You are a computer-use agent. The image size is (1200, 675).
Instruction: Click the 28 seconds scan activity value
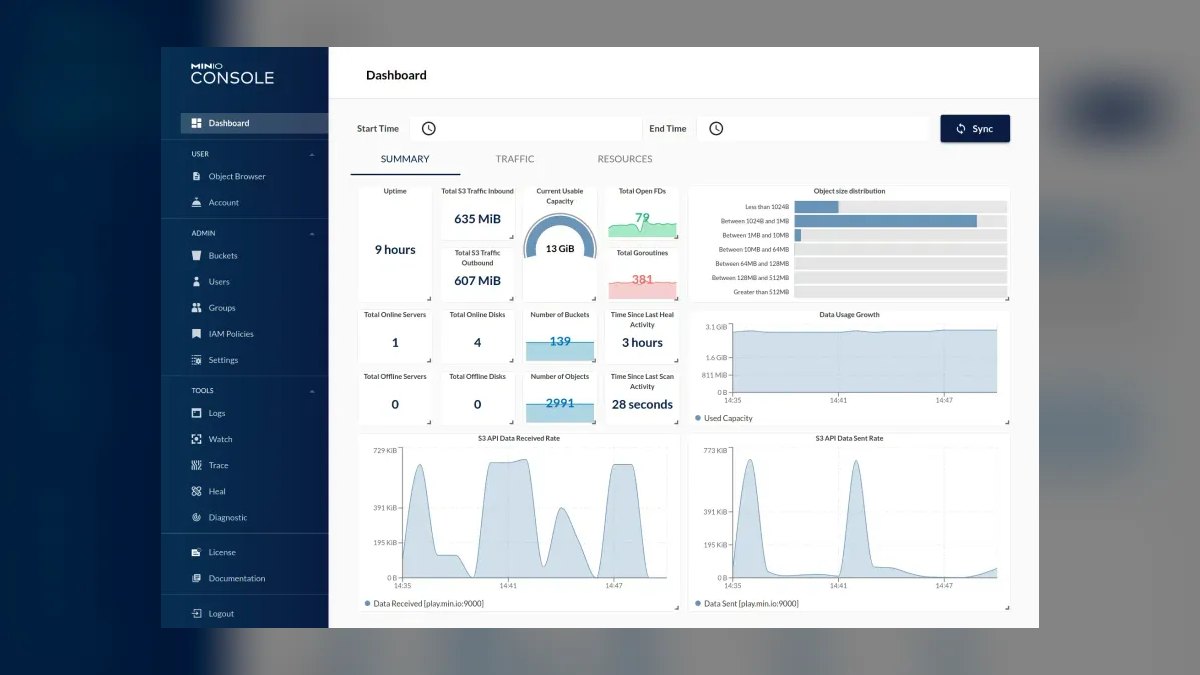coord(642,405)
